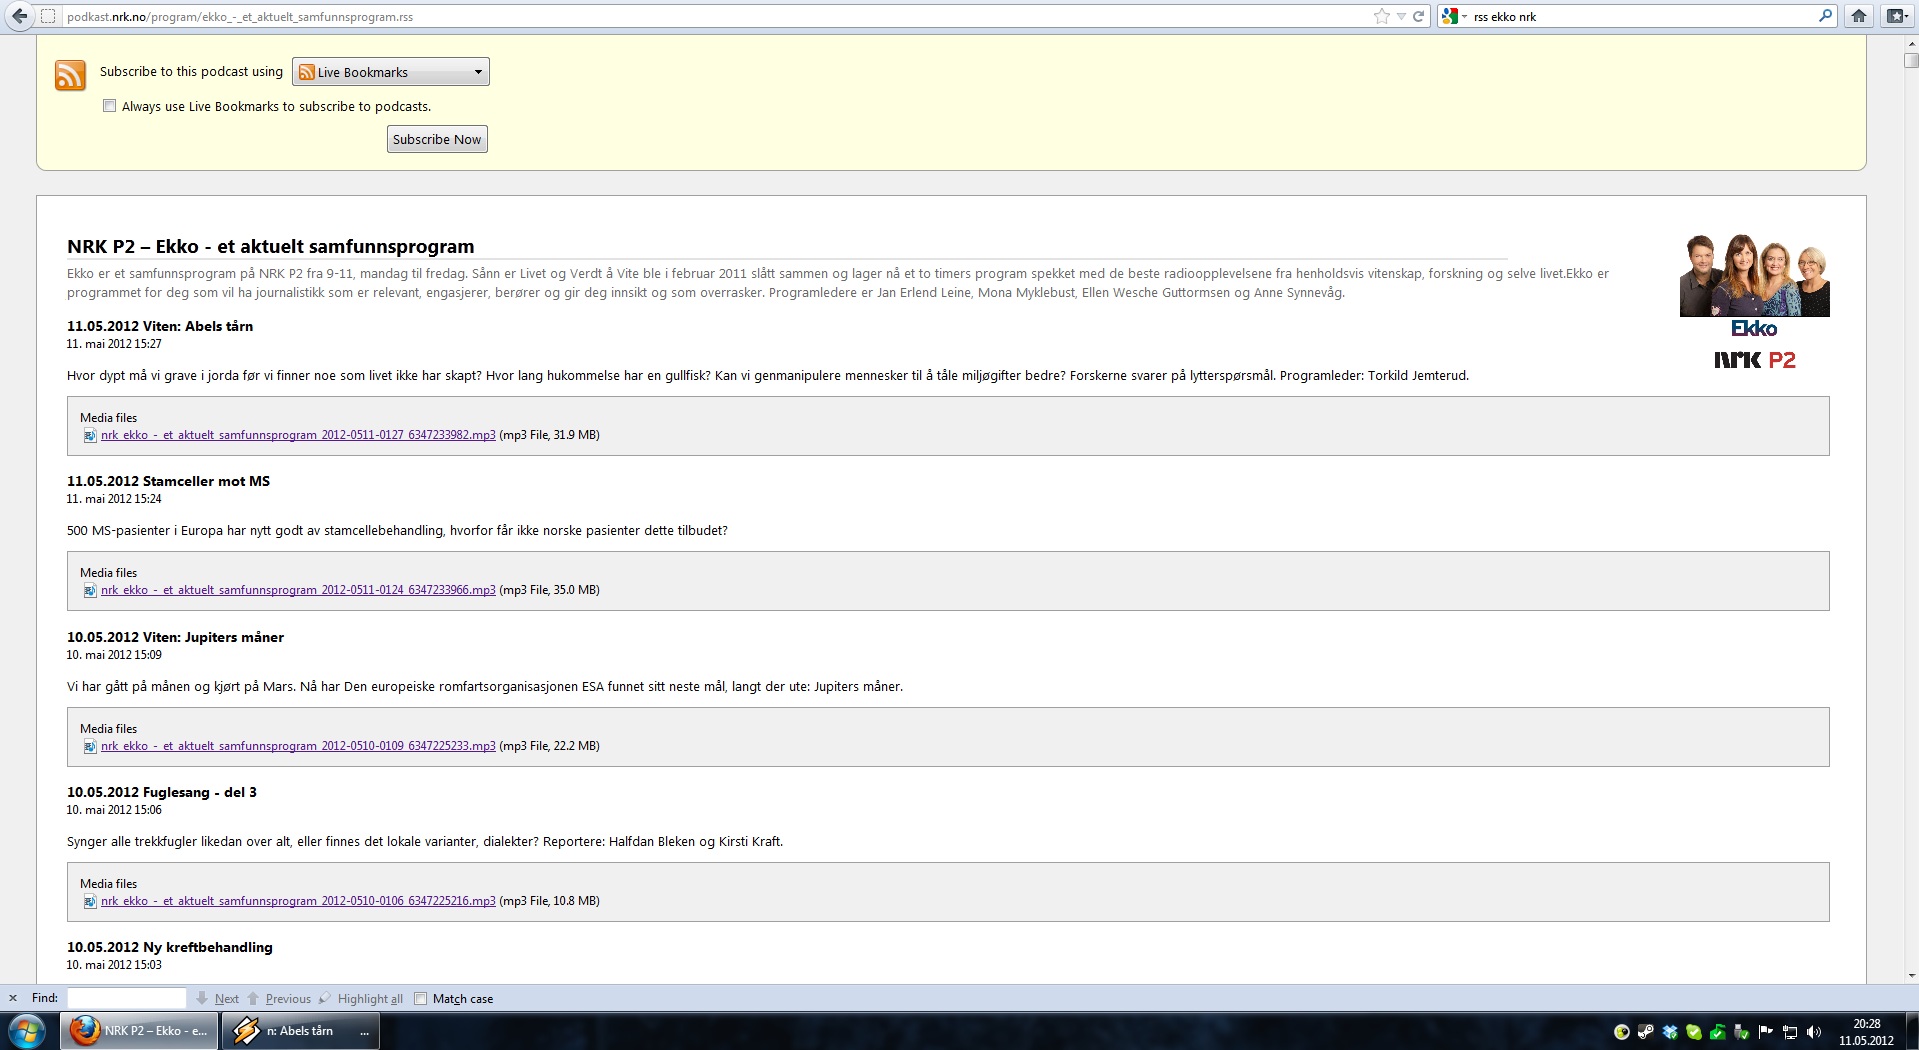Go back with the browser back arrow
The image size is (1919, 1050).
click(20, 16)
